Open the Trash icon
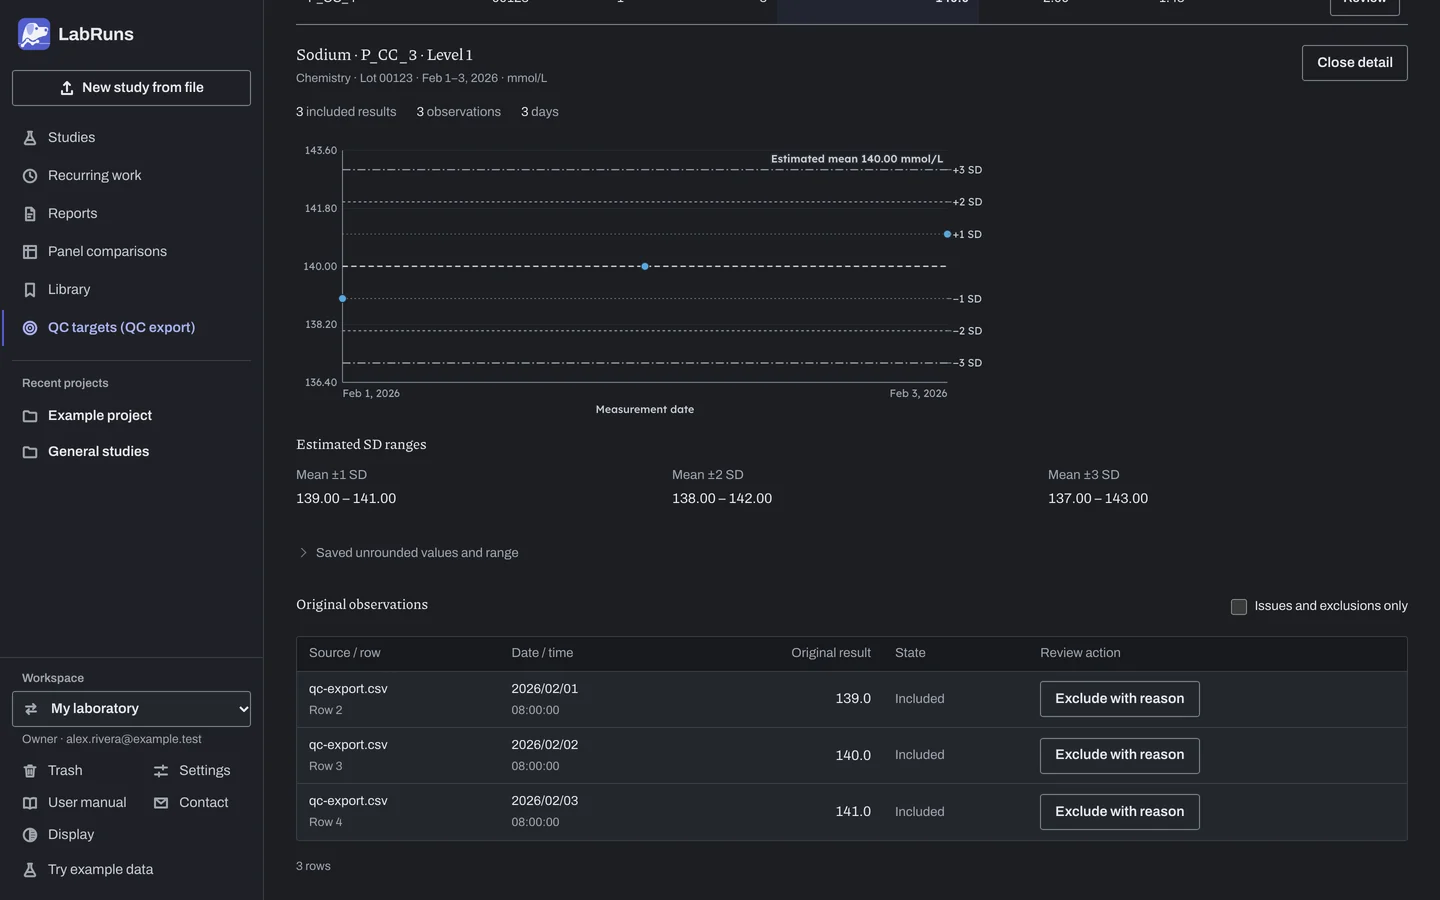Viewport: 1440px width, 900px height. click(30, 771)
